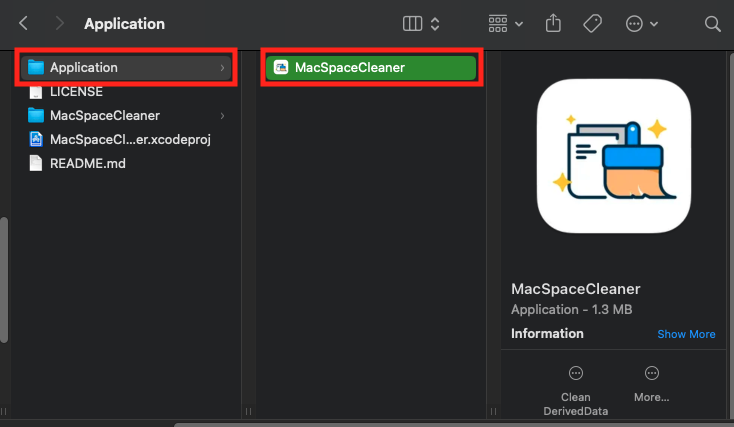Expand the Application folder chevron
This screenshot has height=427, width=734.
coord(222,68)
